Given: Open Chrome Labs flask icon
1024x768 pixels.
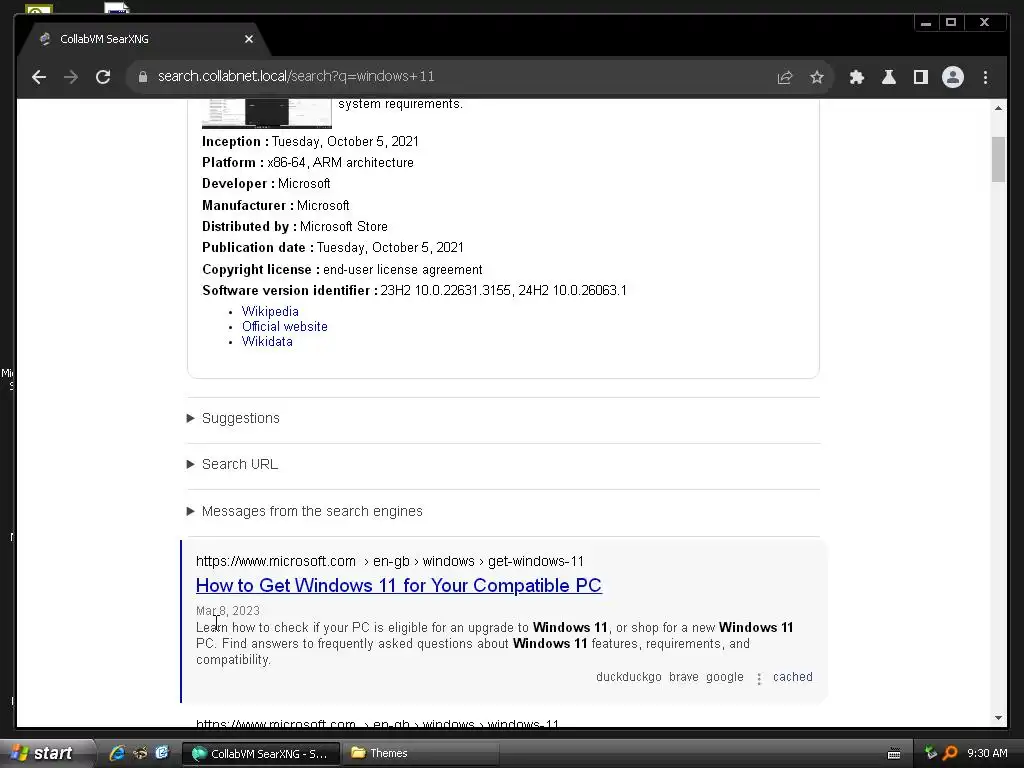Looking at the screenshot, I should coord(889,78).
